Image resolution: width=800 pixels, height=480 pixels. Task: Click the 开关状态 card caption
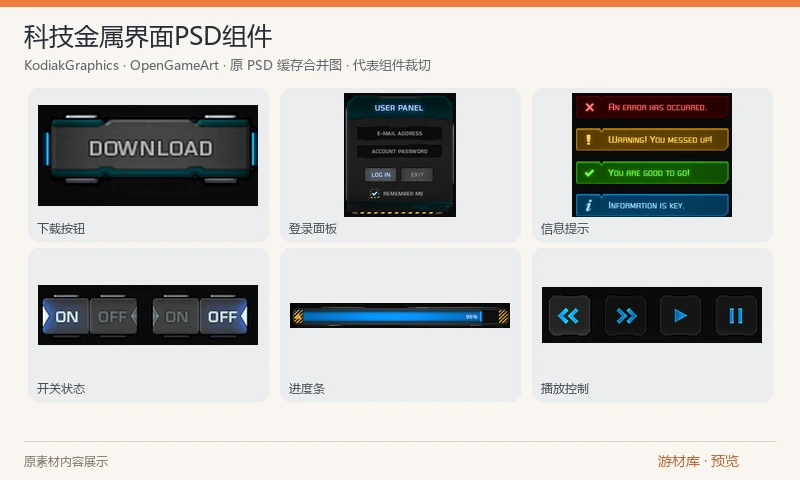click(x=61, y=389)
